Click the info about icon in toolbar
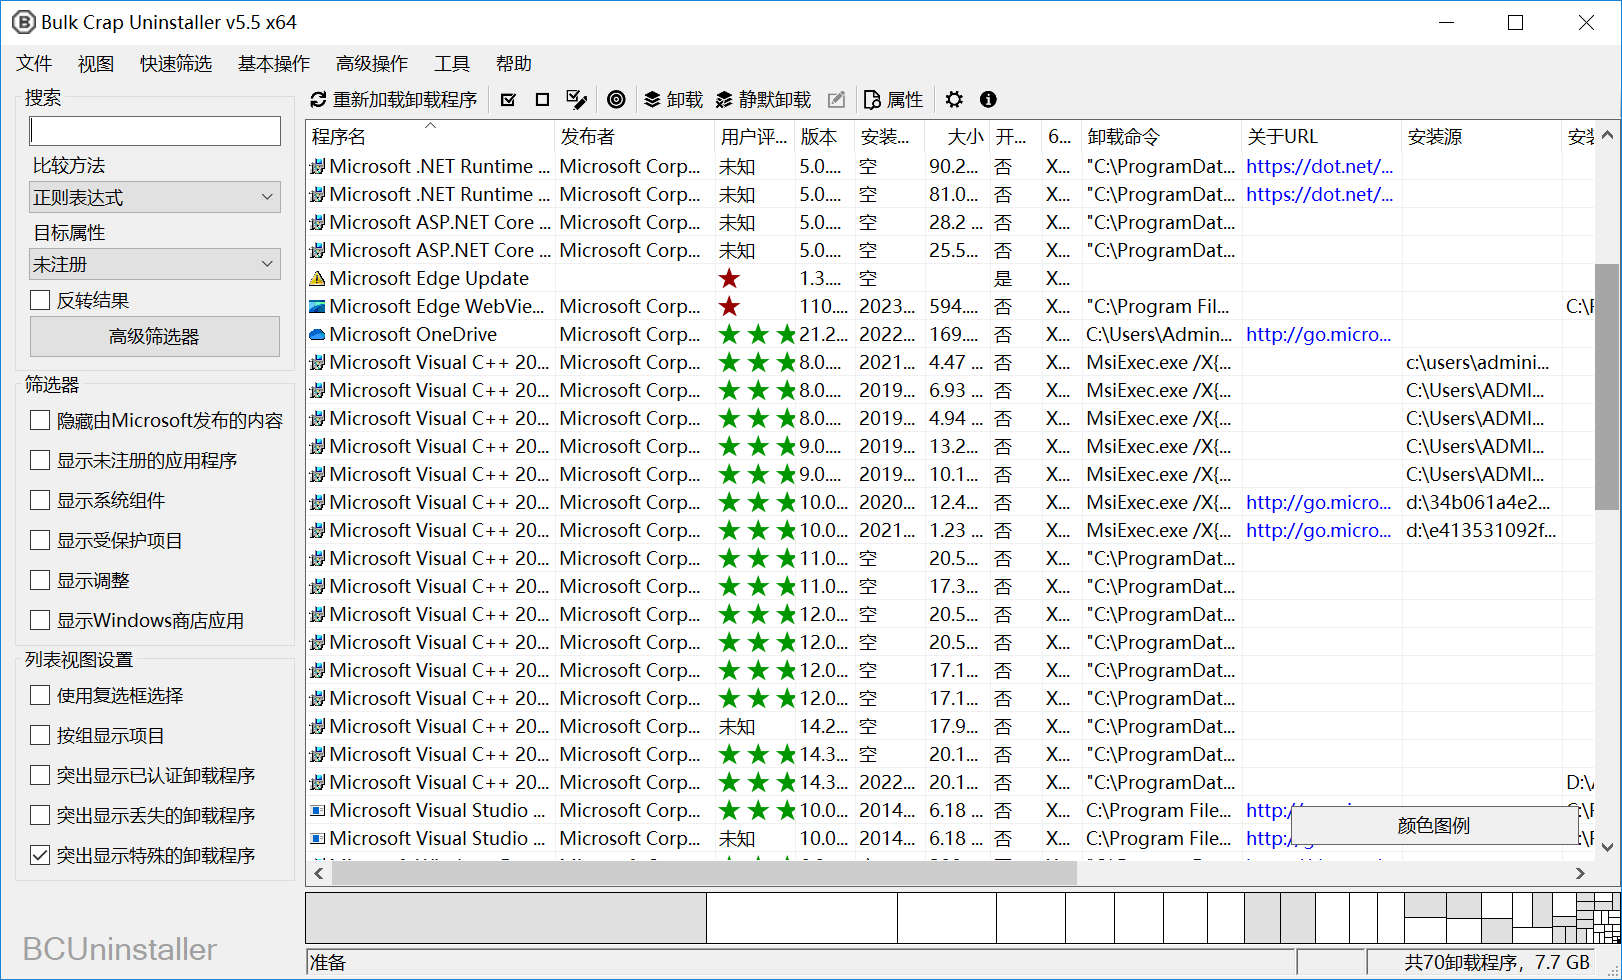 [x=988, y=100]
